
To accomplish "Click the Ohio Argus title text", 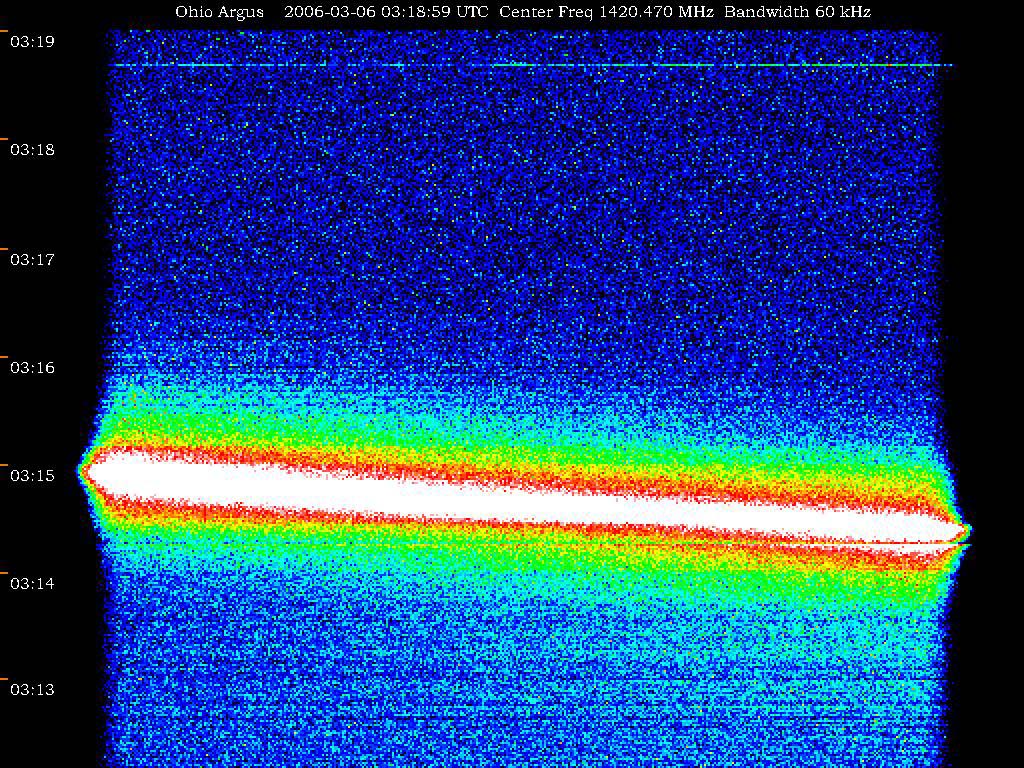I will 219,12.
